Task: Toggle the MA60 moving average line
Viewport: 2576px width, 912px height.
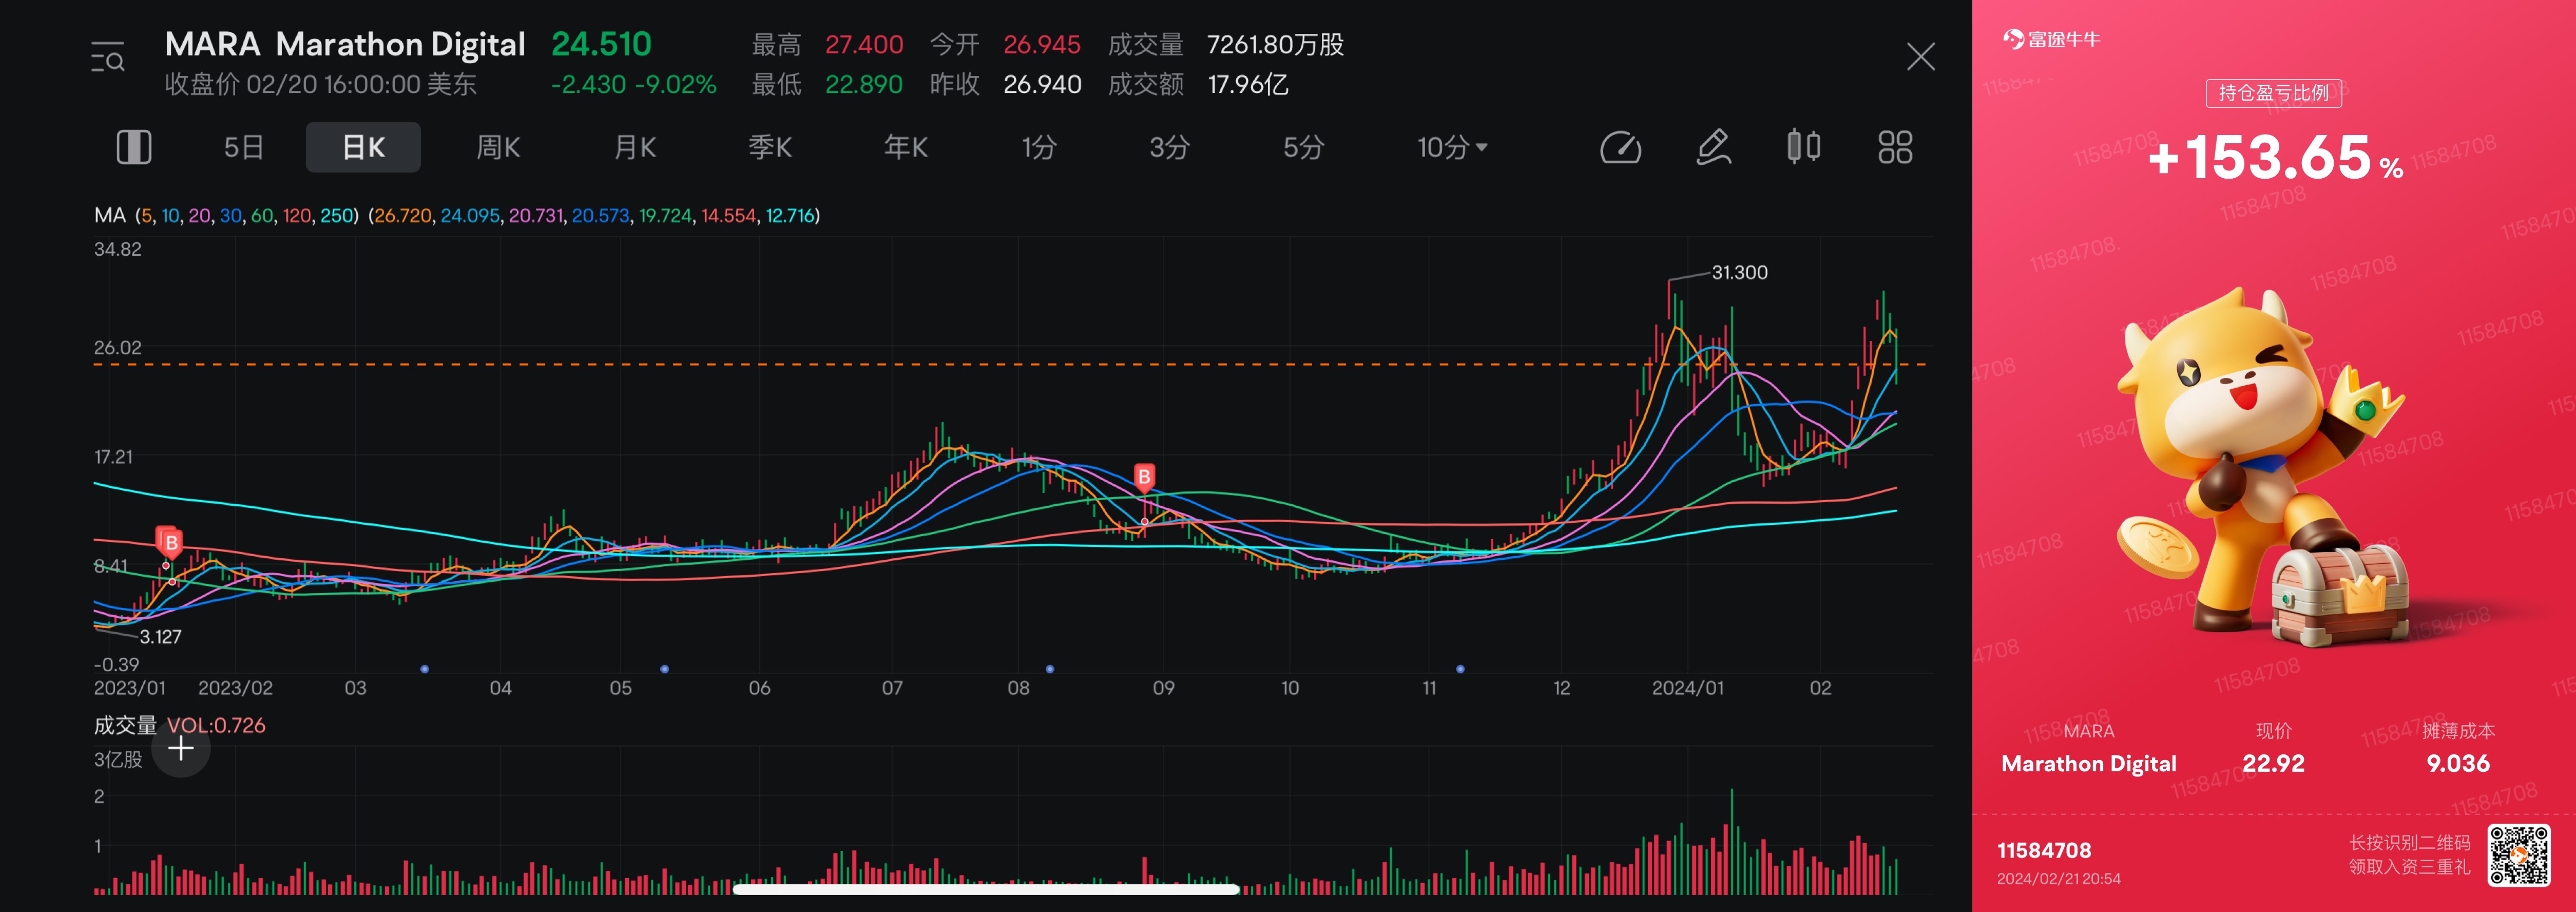Action: click(x=263, y=215)
